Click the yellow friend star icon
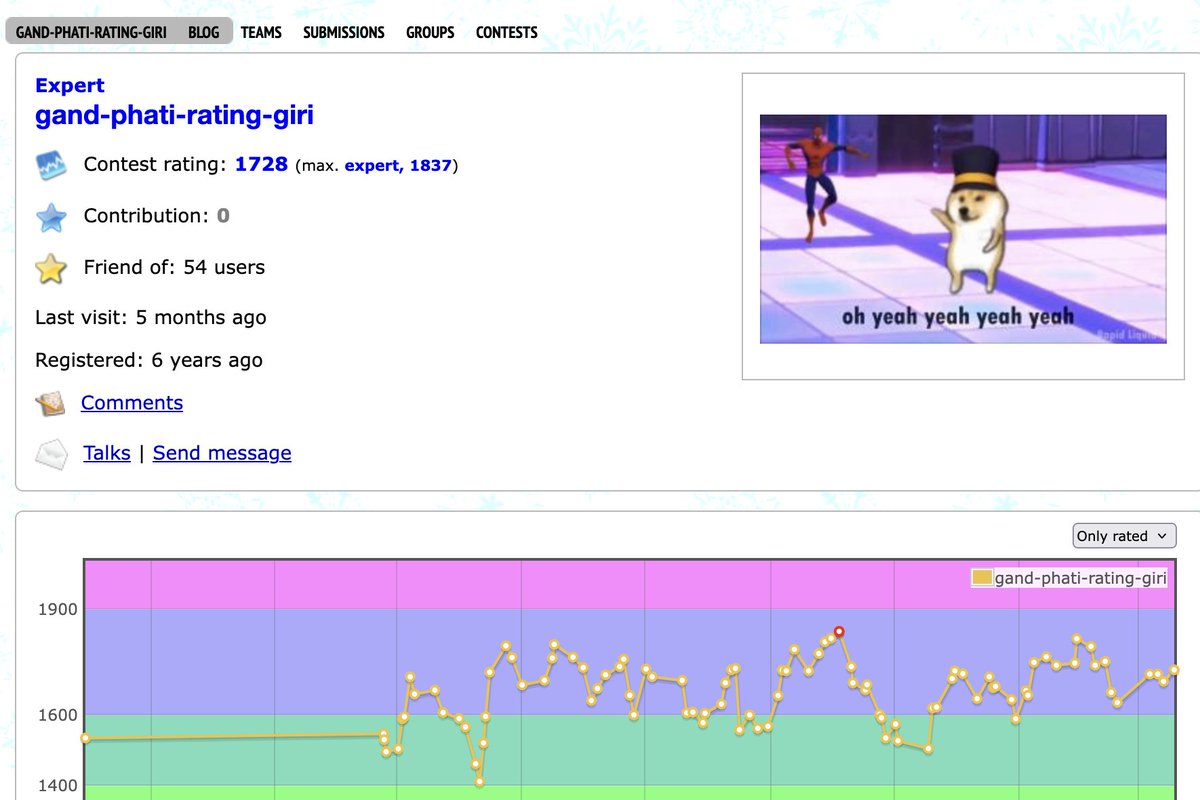The height and width of the screenshot is (800, 1200). [51, 268]
